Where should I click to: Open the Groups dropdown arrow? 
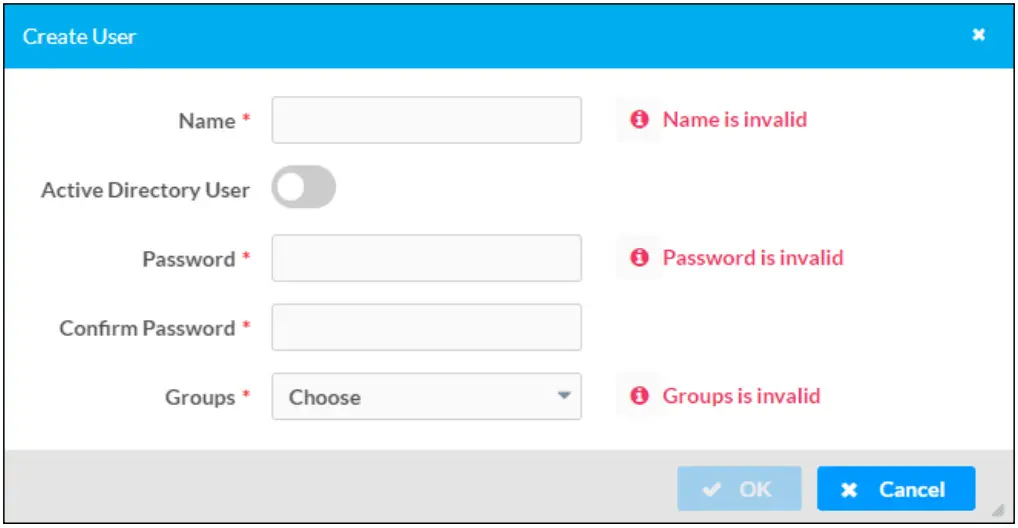(x=564, y=396)
